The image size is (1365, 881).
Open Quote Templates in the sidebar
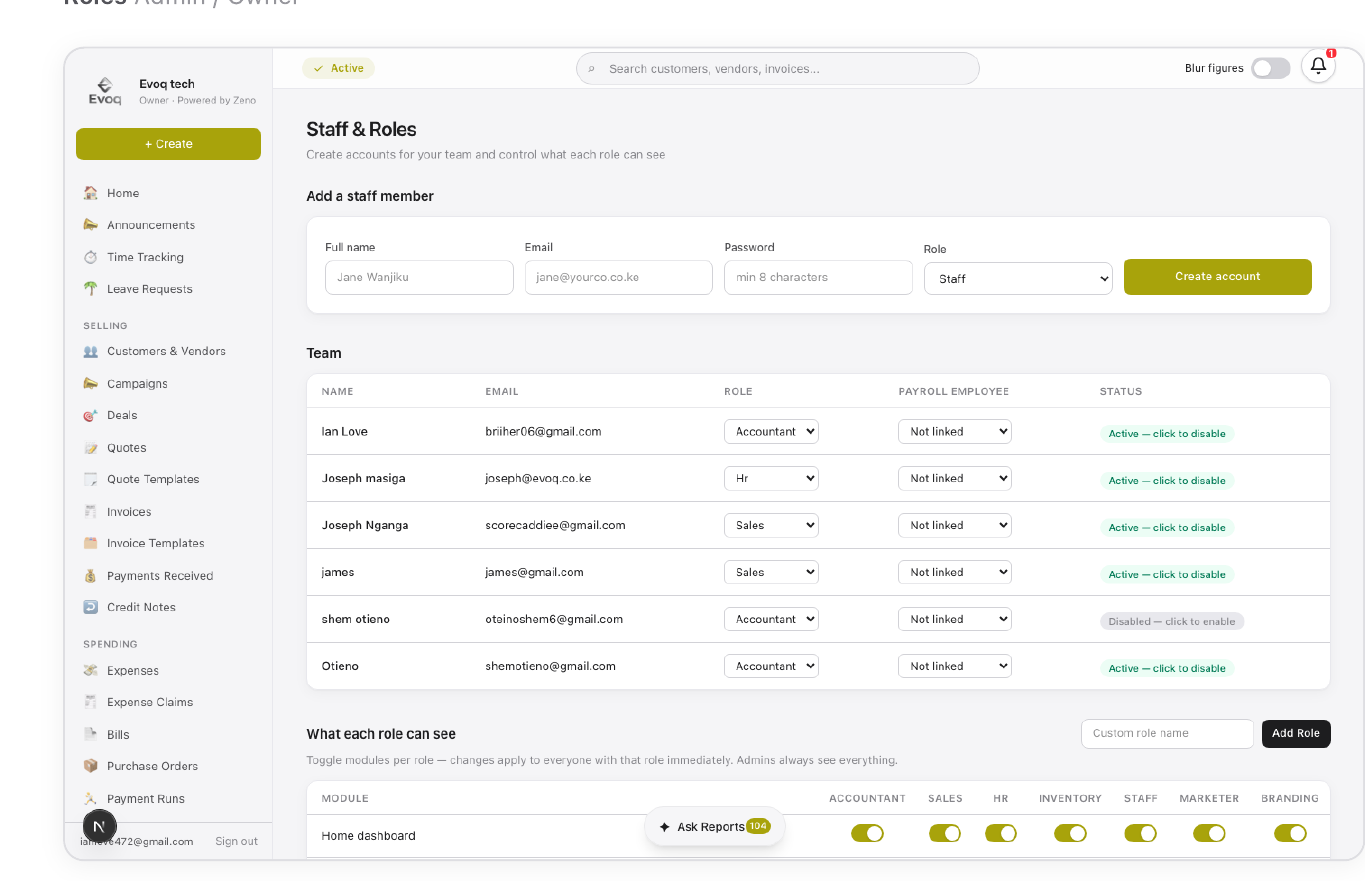tap(153, 479)
